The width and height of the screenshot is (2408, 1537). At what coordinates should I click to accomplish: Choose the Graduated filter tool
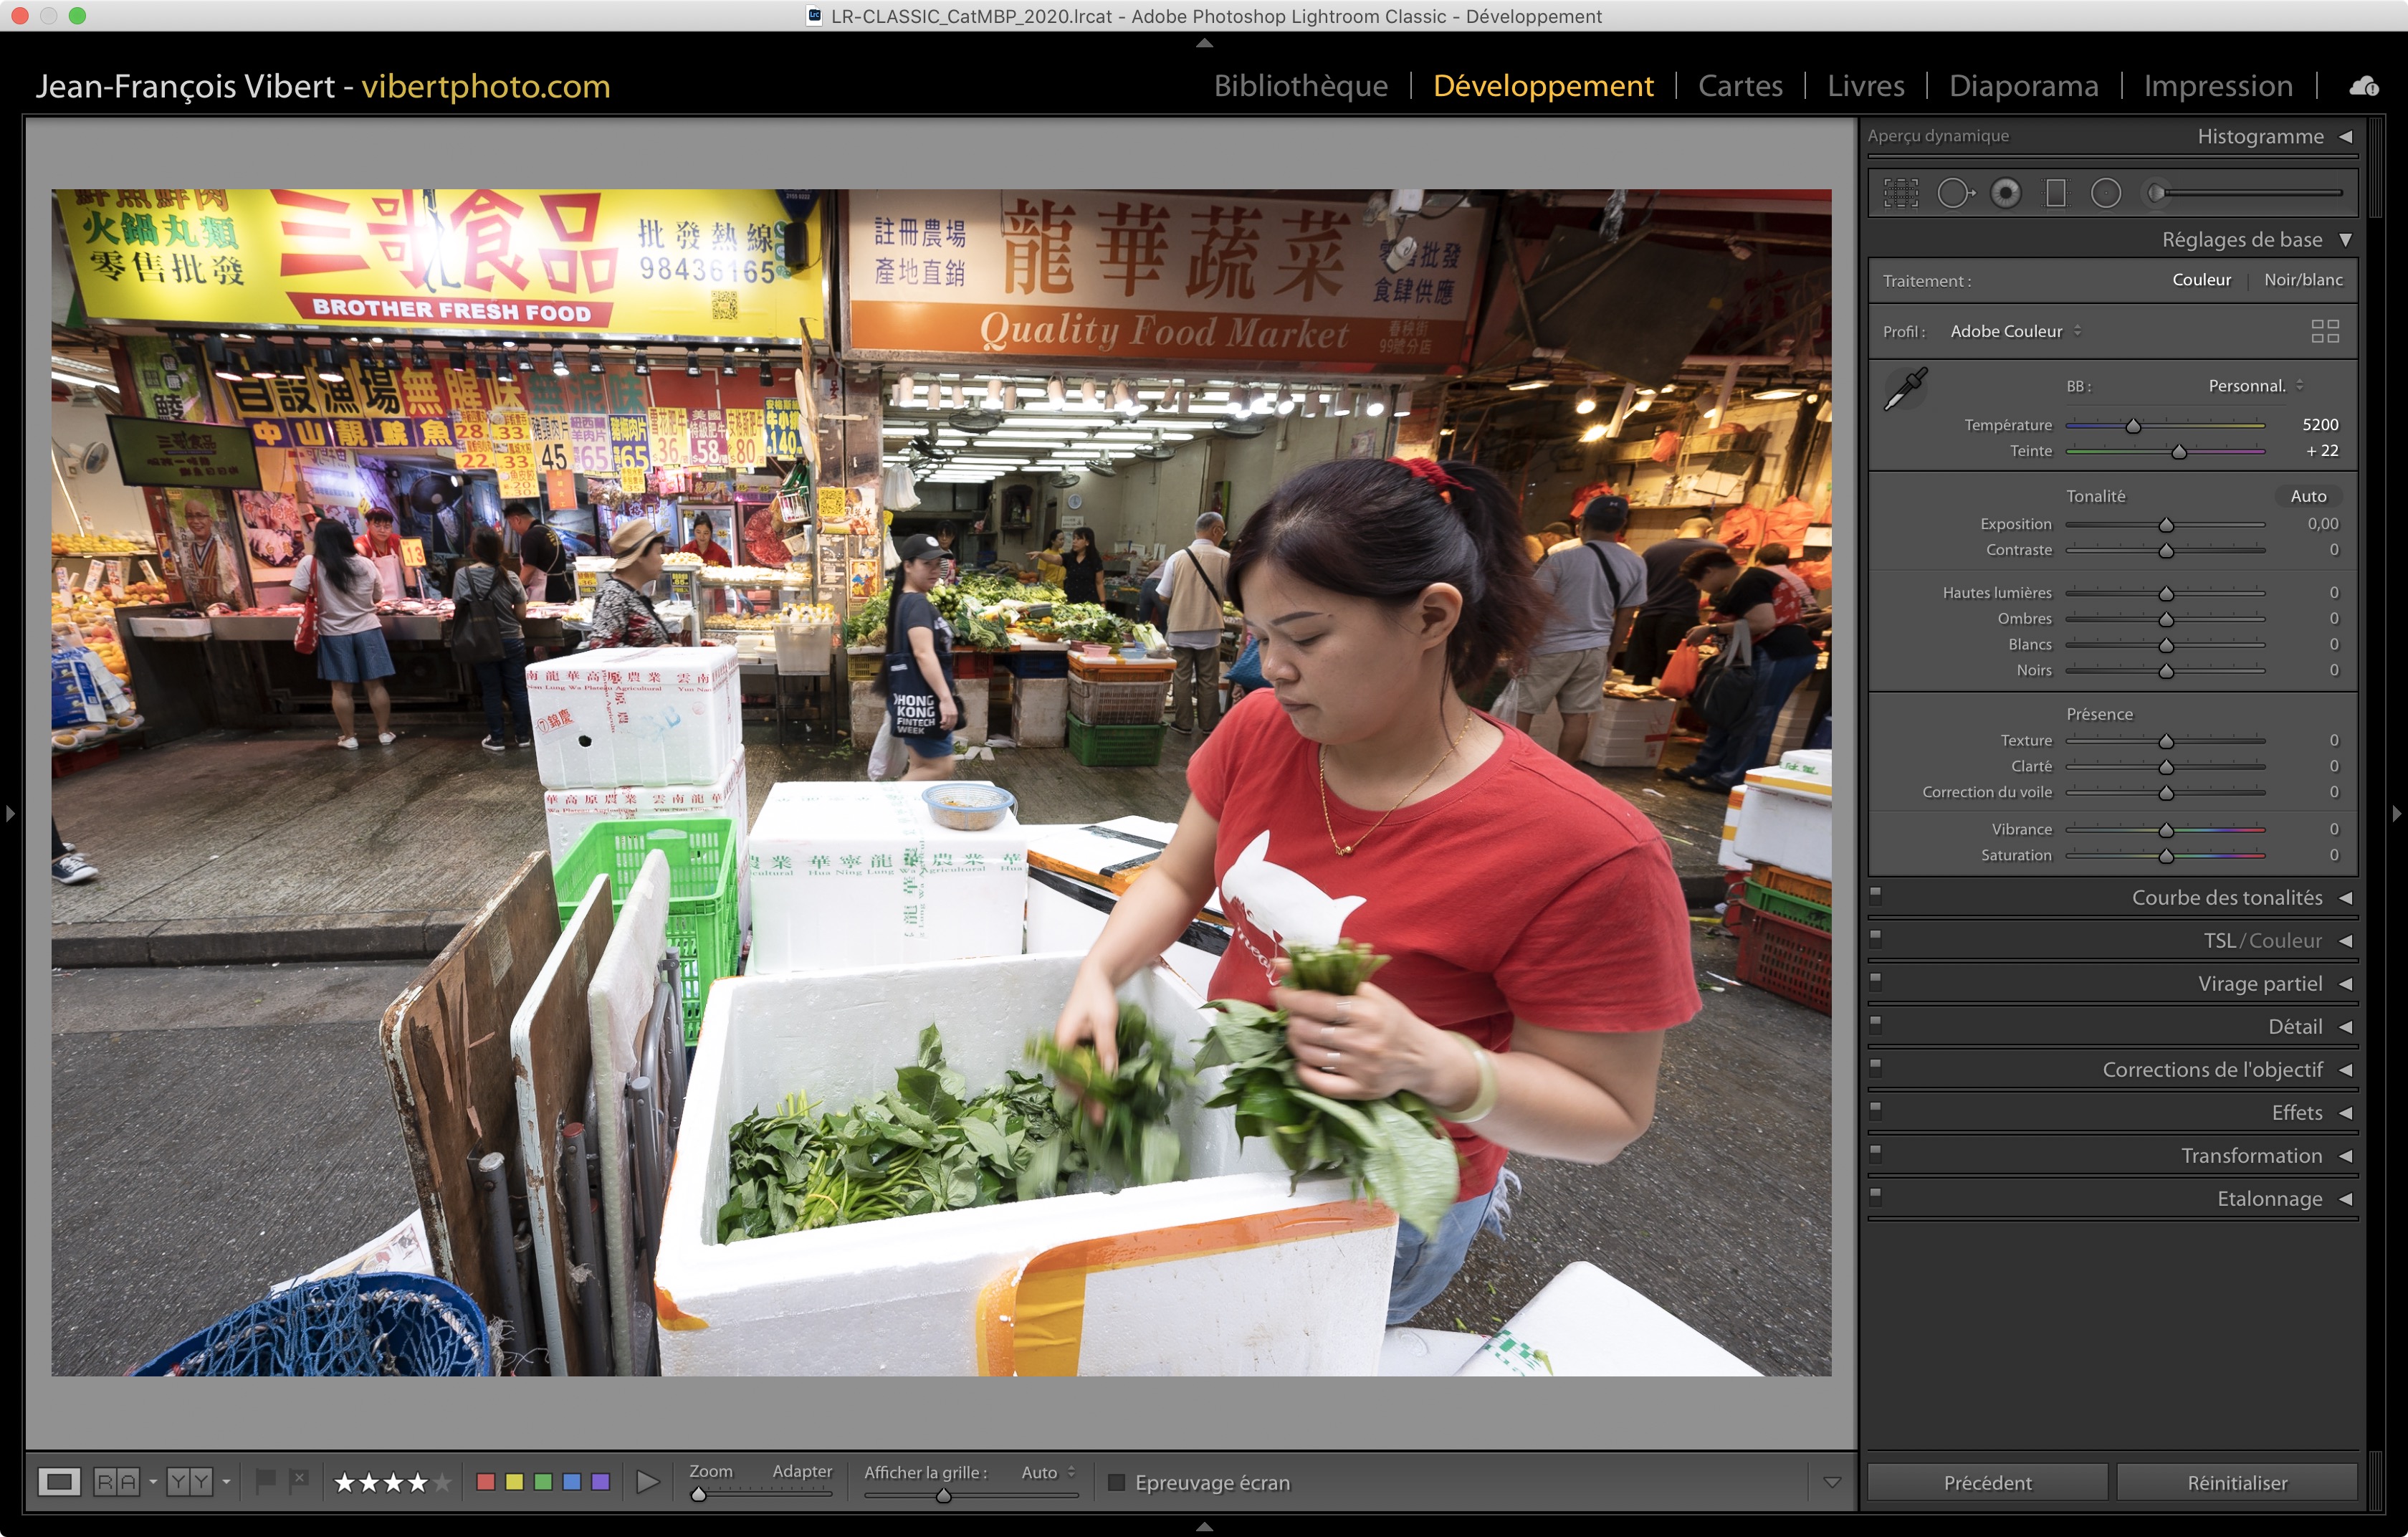tap(2056, 193)
